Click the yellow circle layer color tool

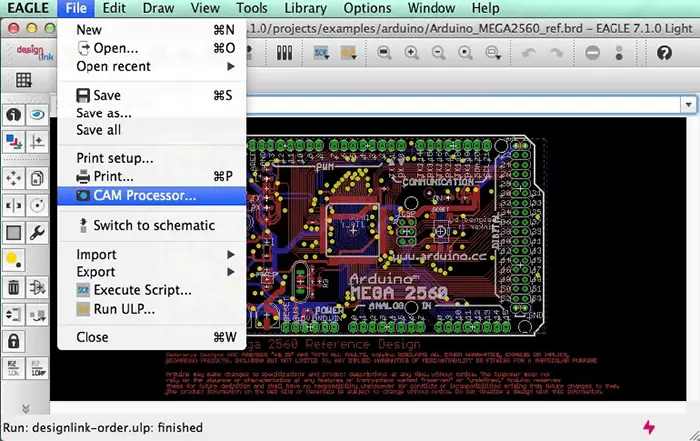tap(14, 258)
